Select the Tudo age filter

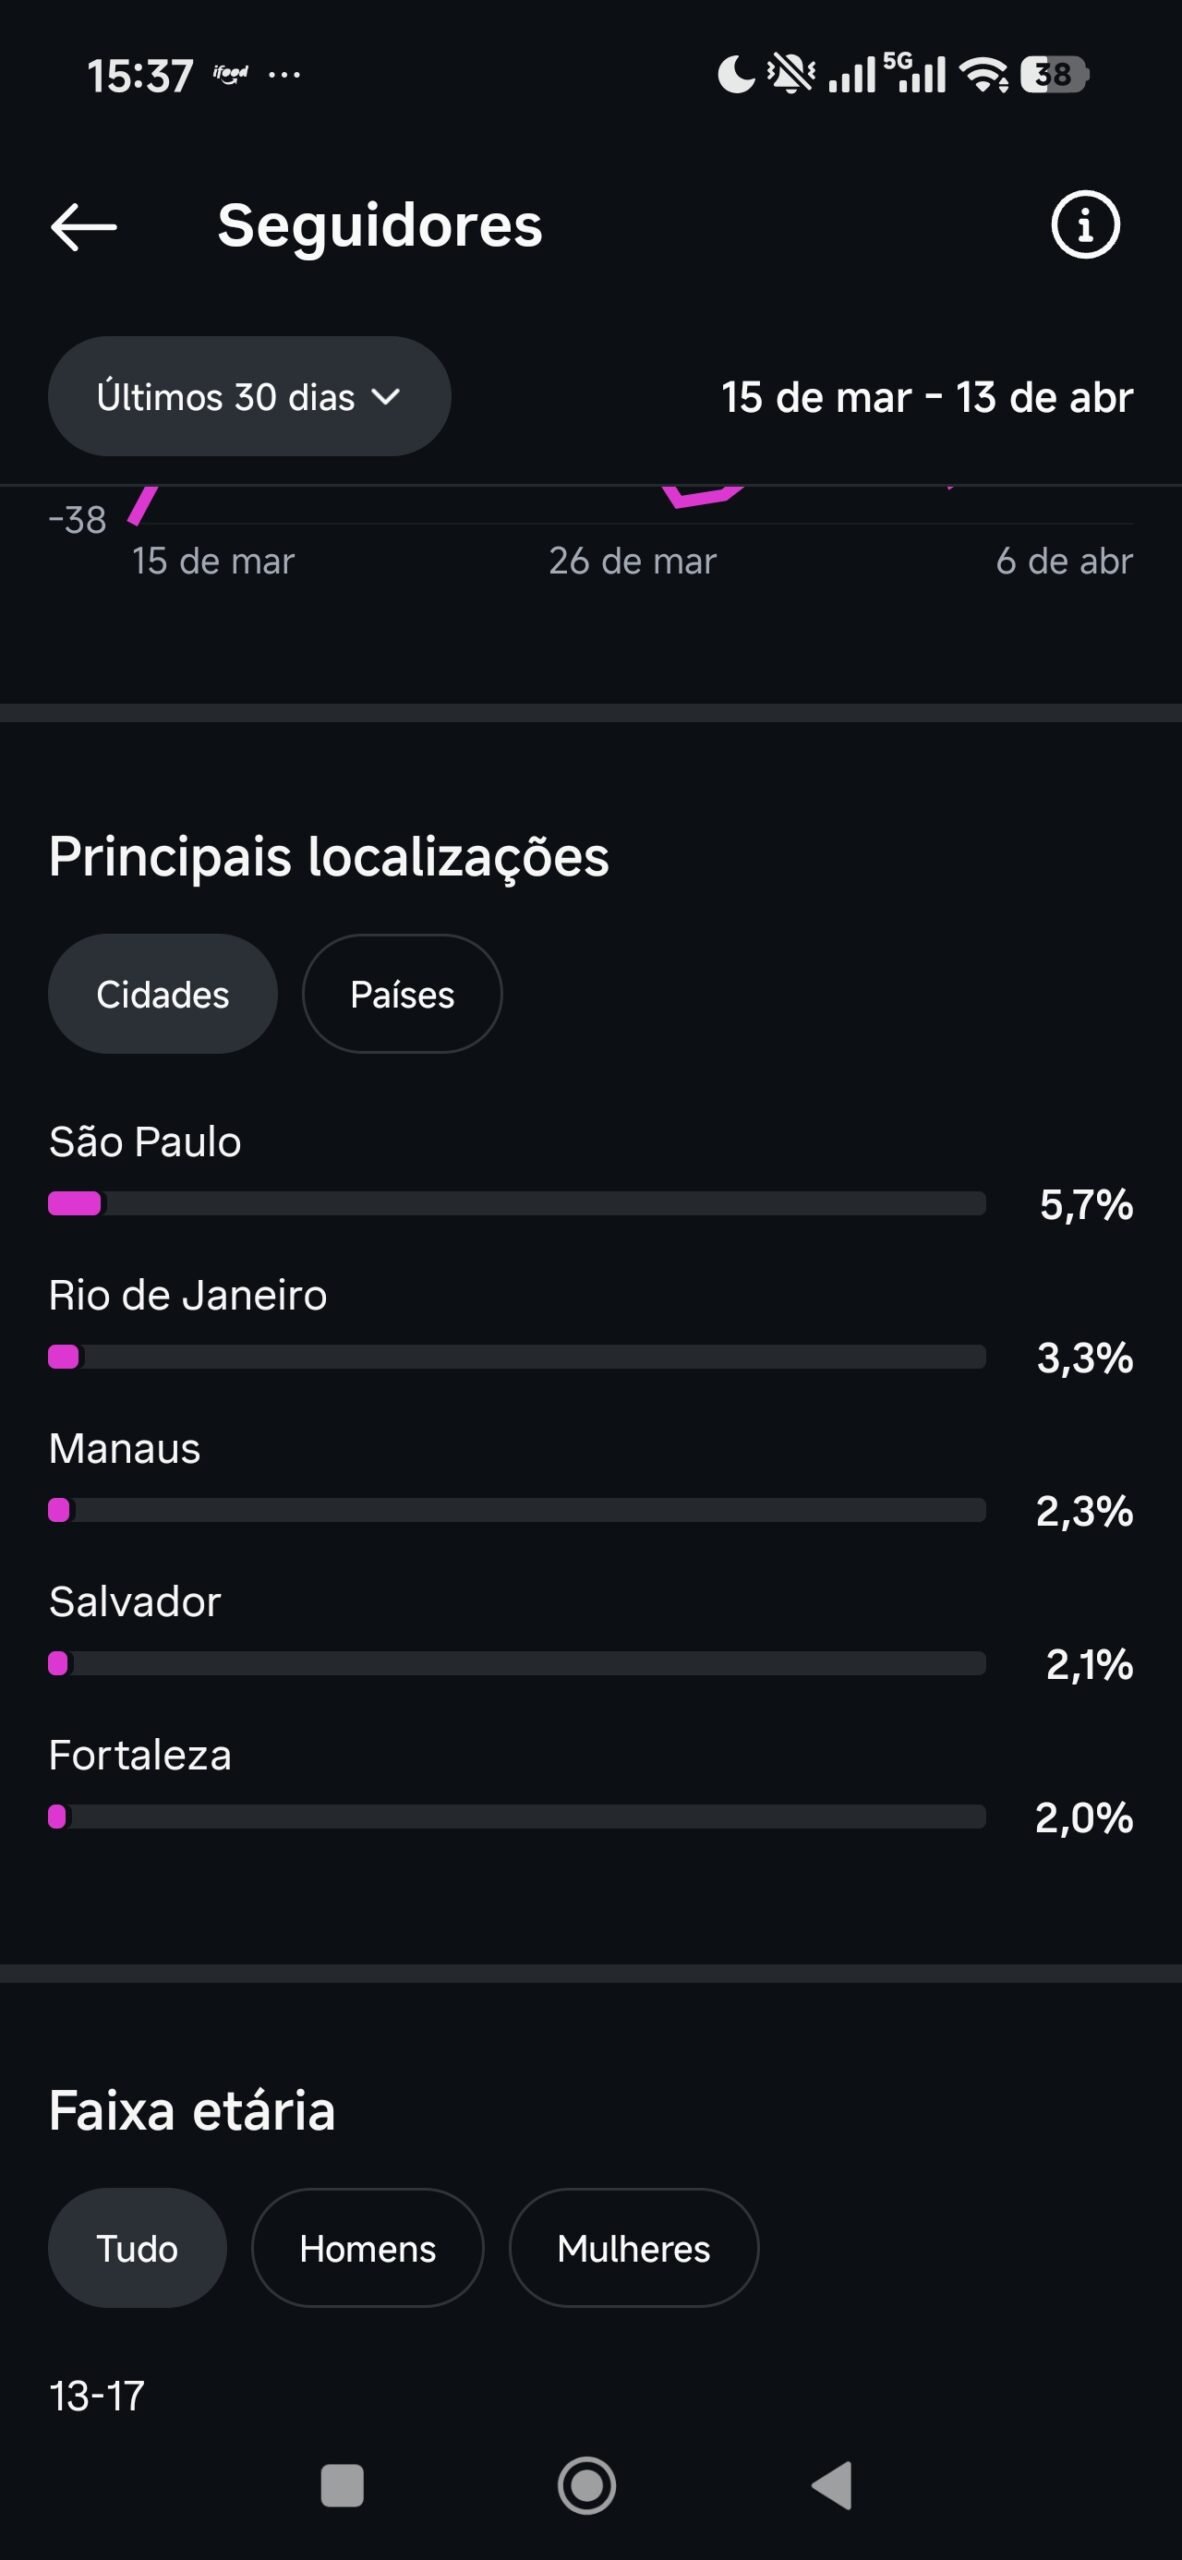137,2248
